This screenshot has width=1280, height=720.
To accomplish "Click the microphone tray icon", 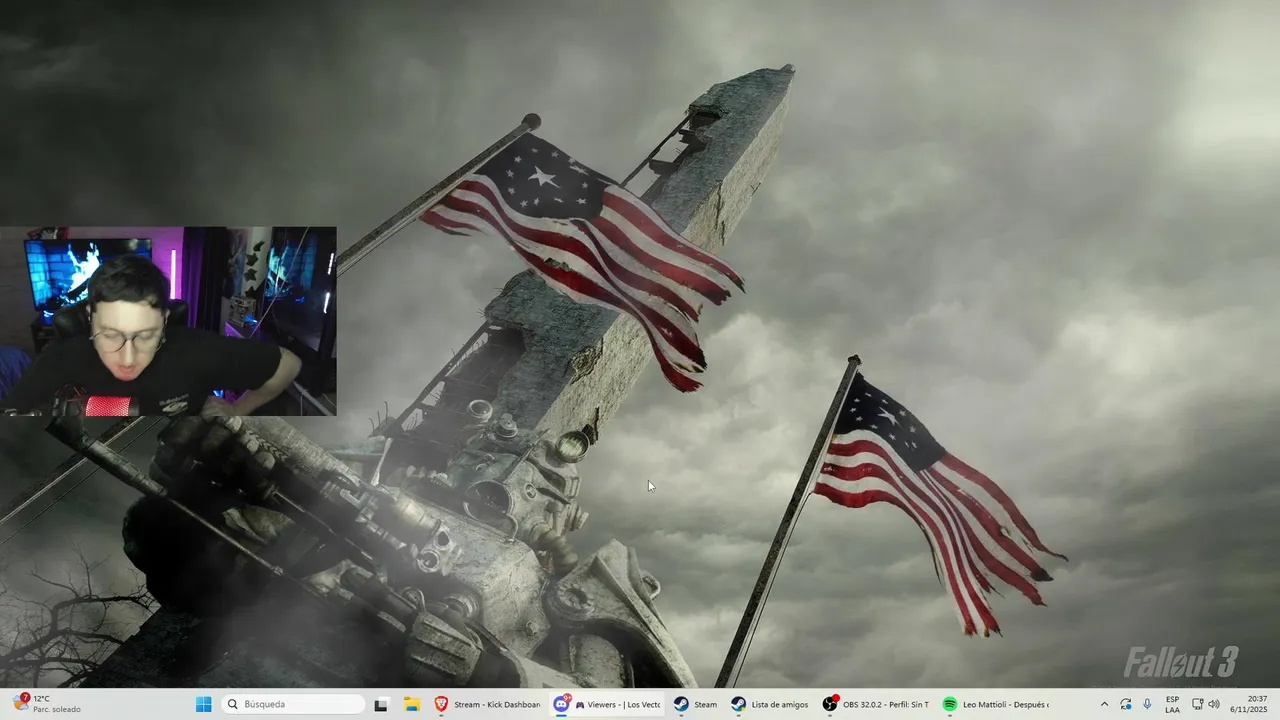I will [x=1147, y=704].
